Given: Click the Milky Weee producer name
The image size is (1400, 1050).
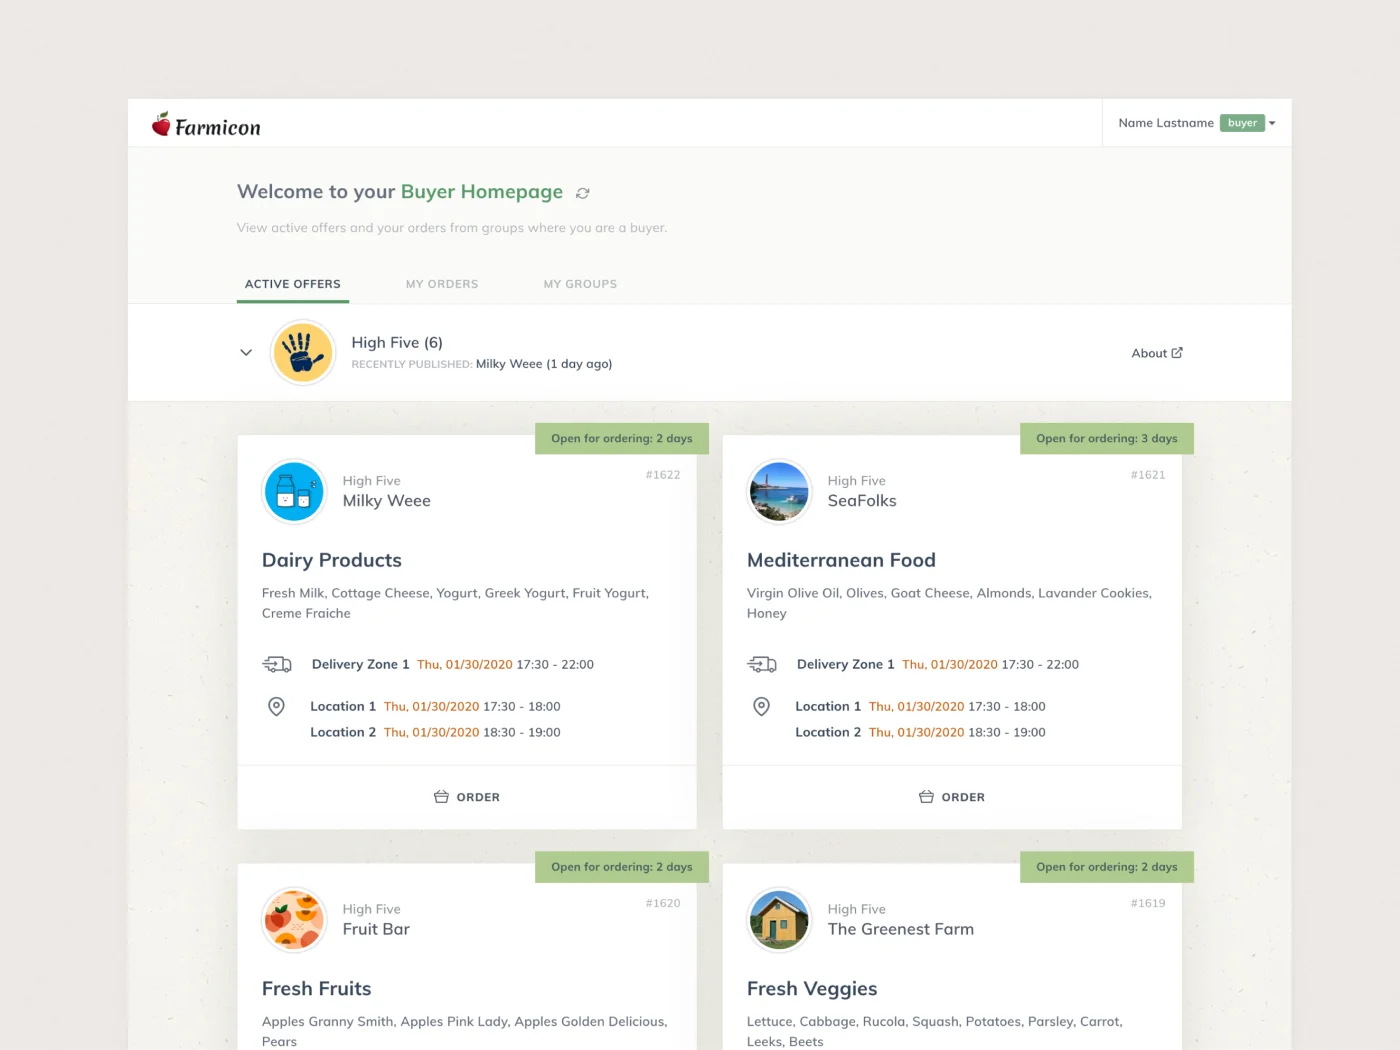Looking at the screenshot, I should coord(387,501).
